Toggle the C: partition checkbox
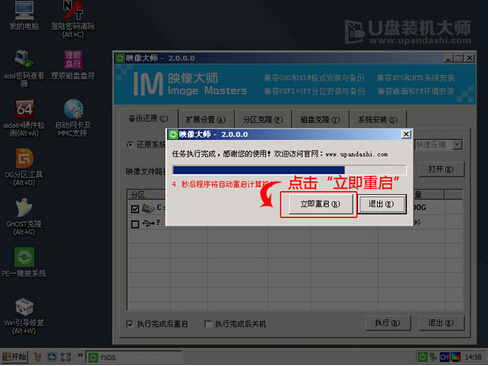 [x=135, y=209]
